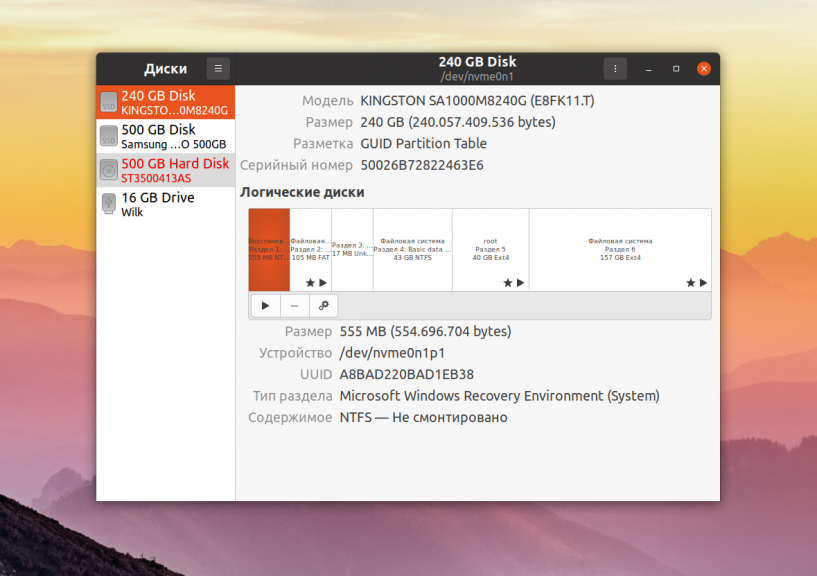The image size is (817, 576).
Task: Select the Восстановление Раздел 1 partition segment
Action: pyautogui.click(x=270, y=245)
